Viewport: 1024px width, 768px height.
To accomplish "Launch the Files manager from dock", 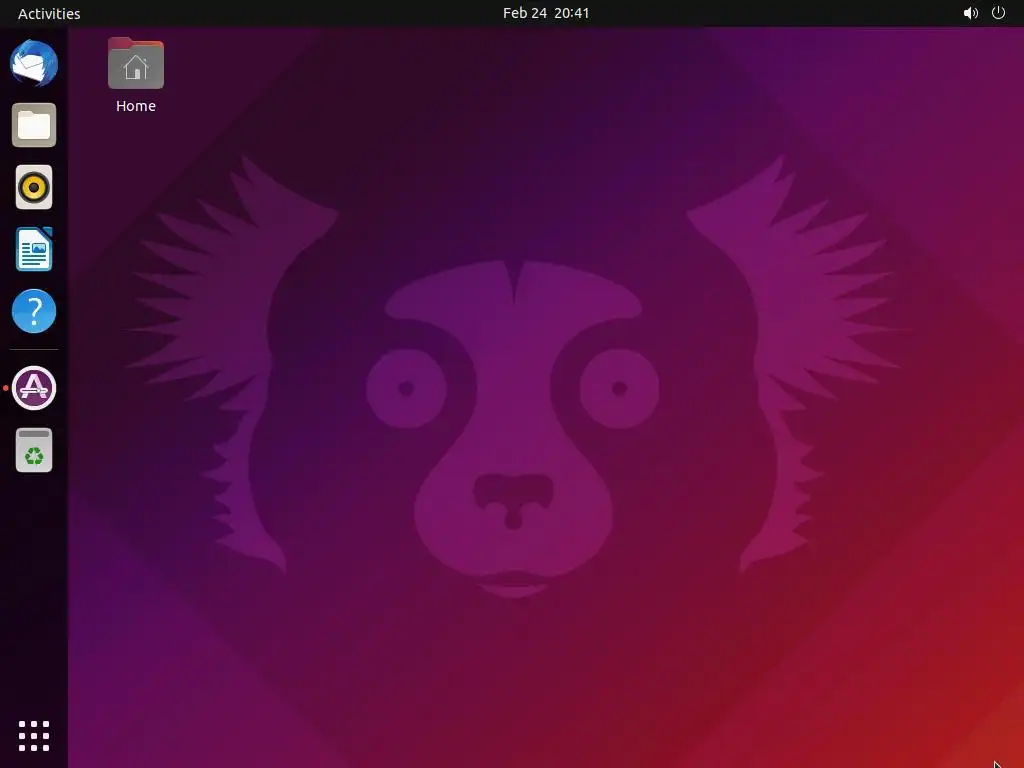I will [x=34, y=125].
